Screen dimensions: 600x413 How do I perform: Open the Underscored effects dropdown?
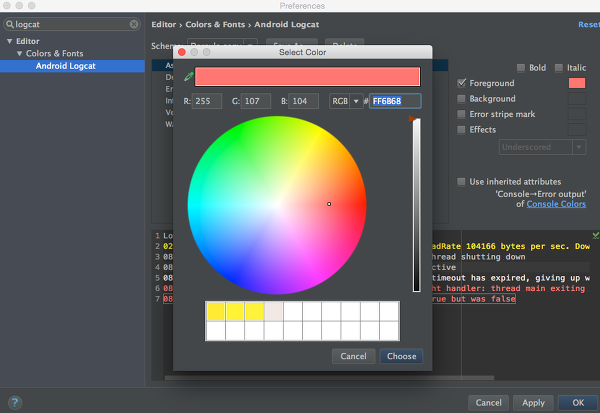(543, 147)
